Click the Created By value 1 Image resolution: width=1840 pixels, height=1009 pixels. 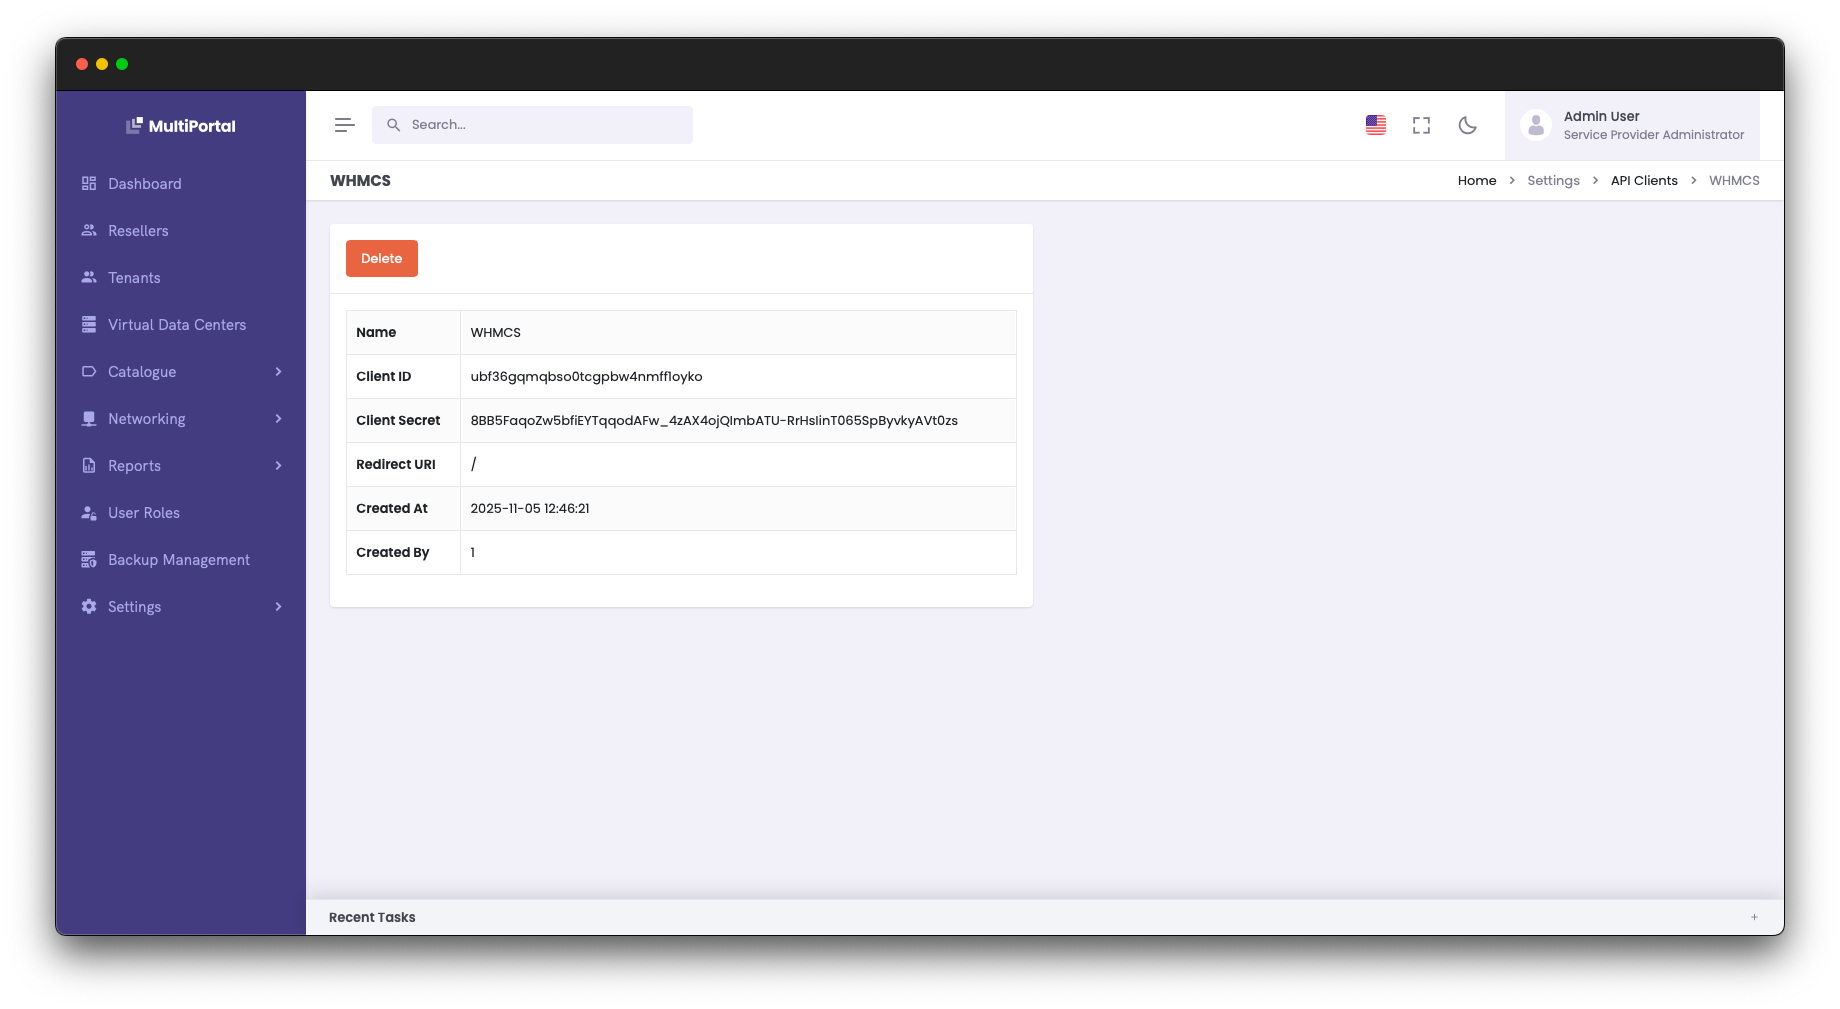pyautogui.click(x=473, y=552)
